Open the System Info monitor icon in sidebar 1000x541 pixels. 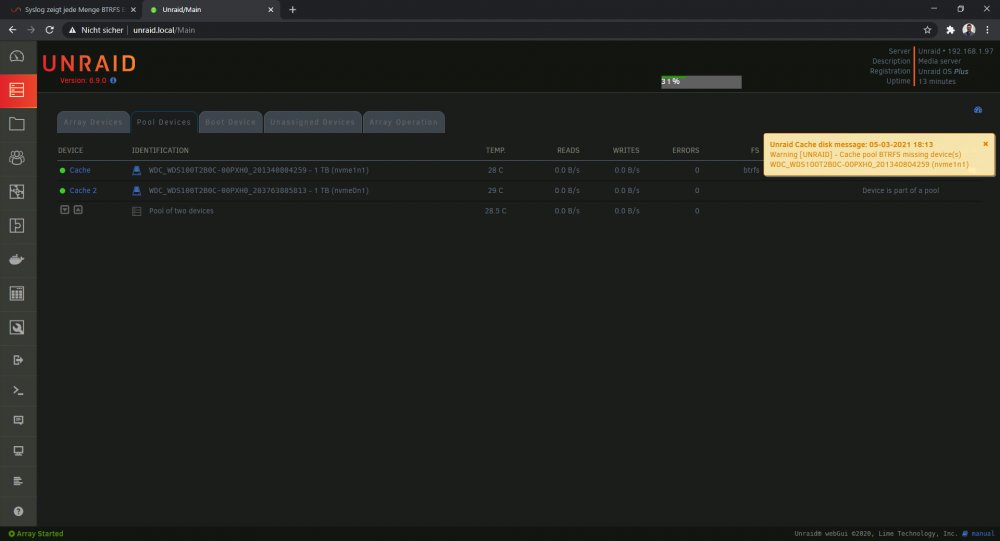(x=18, y=451)
